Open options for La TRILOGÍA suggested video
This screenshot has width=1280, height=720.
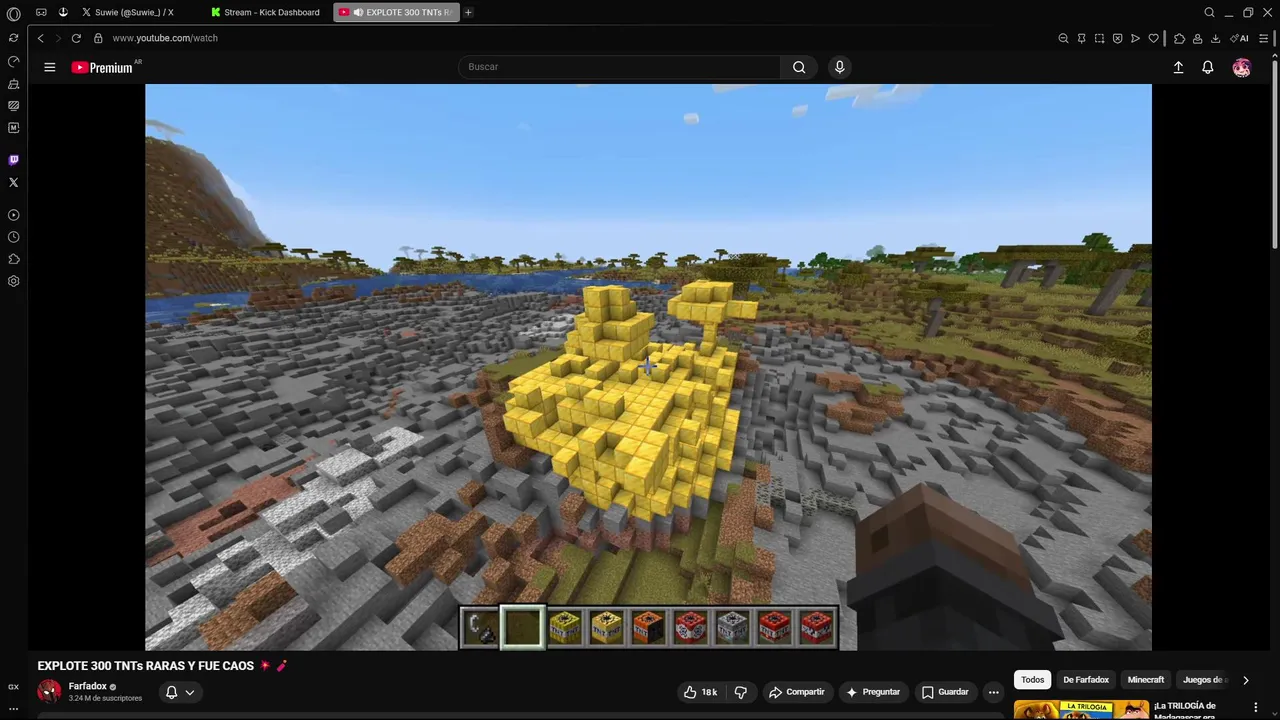(1256, 708)
